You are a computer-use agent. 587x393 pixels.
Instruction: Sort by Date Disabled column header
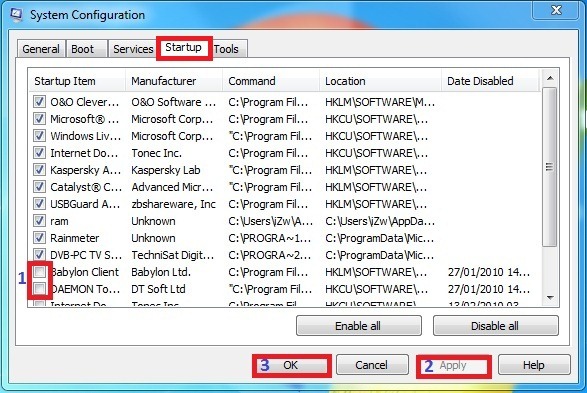click(490, 81)
